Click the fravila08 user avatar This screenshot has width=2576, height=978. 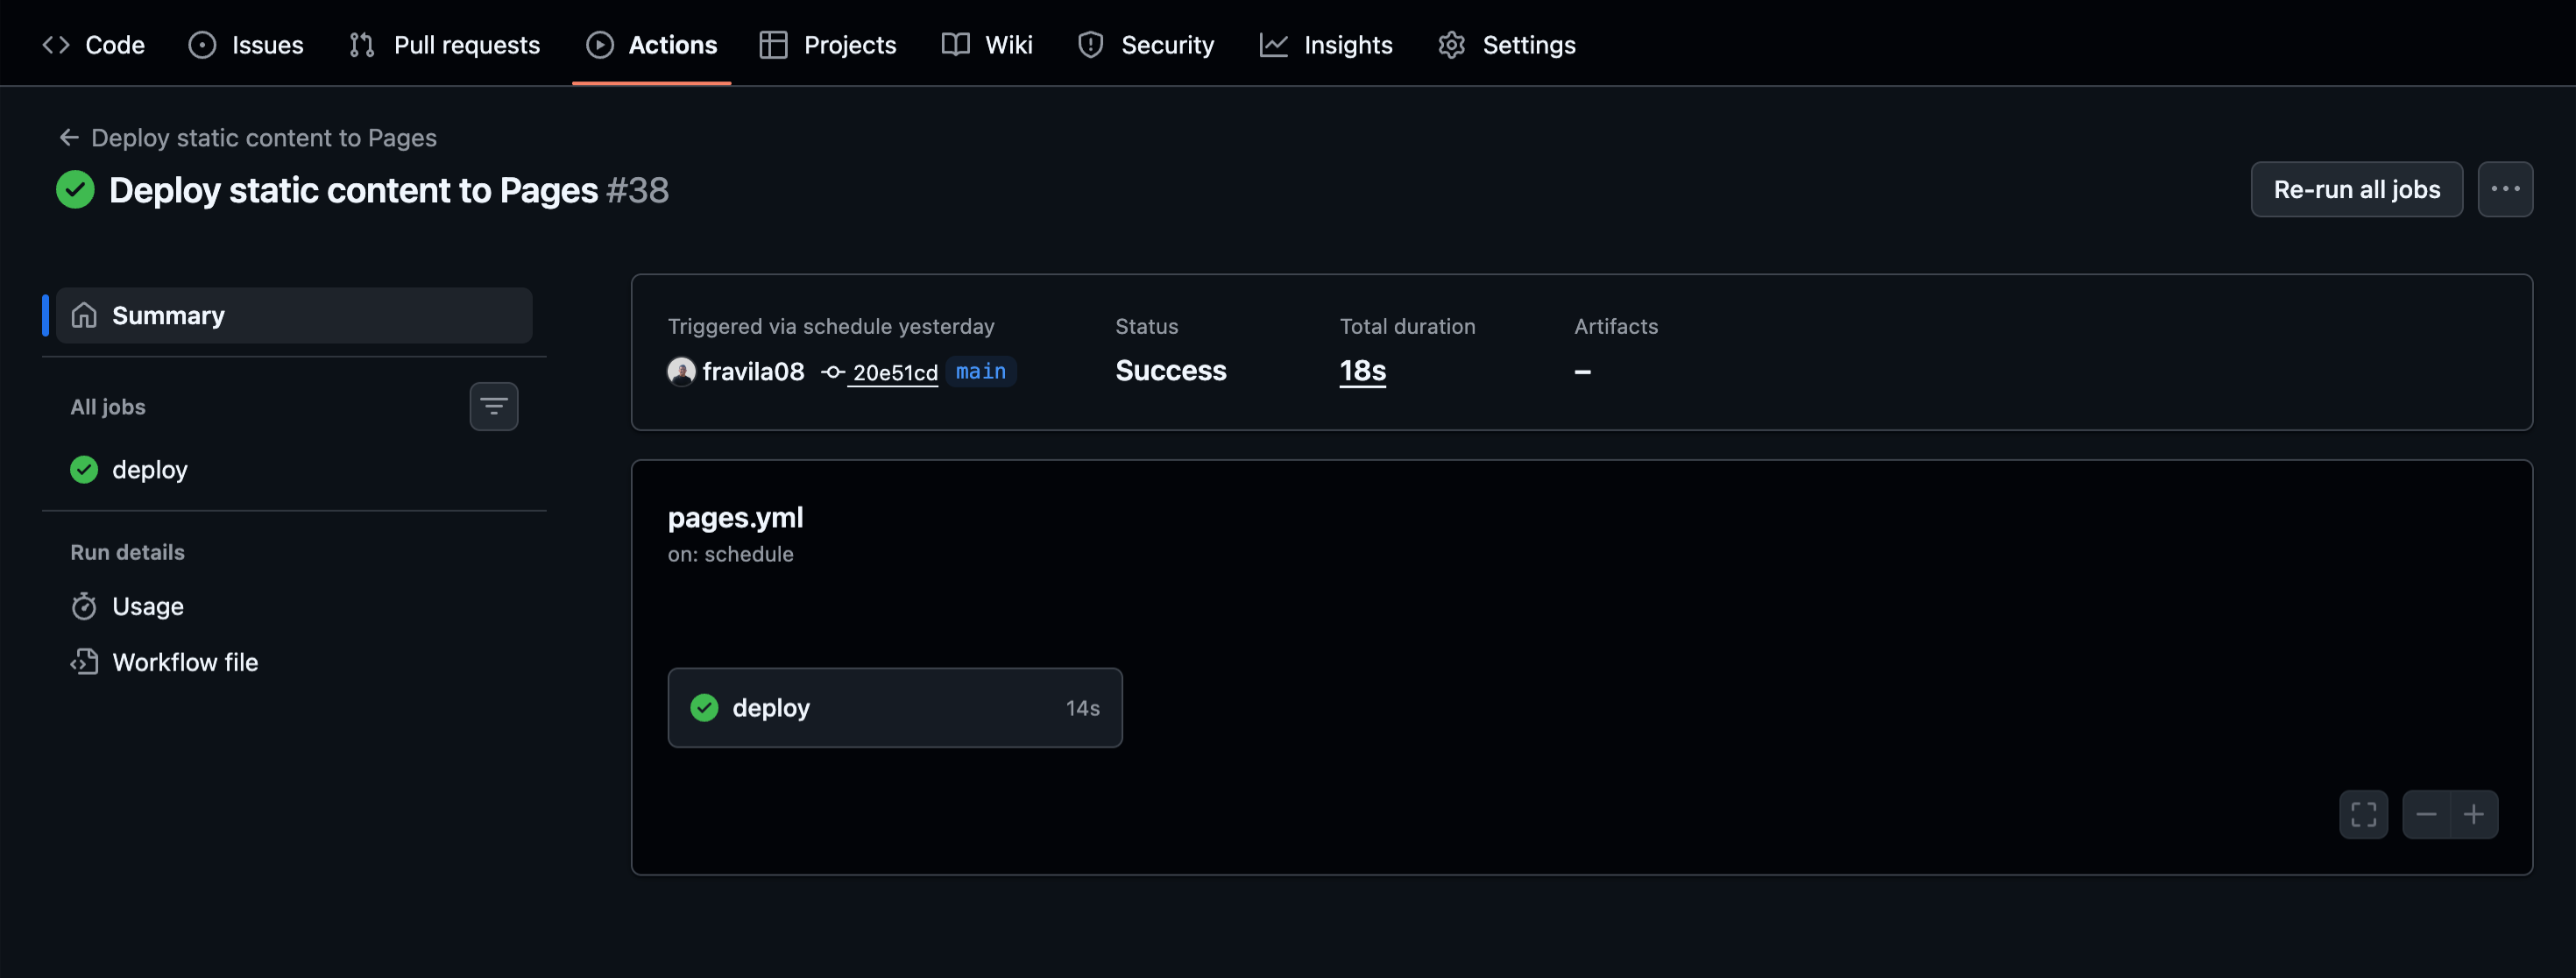click(x=681, y=372)
